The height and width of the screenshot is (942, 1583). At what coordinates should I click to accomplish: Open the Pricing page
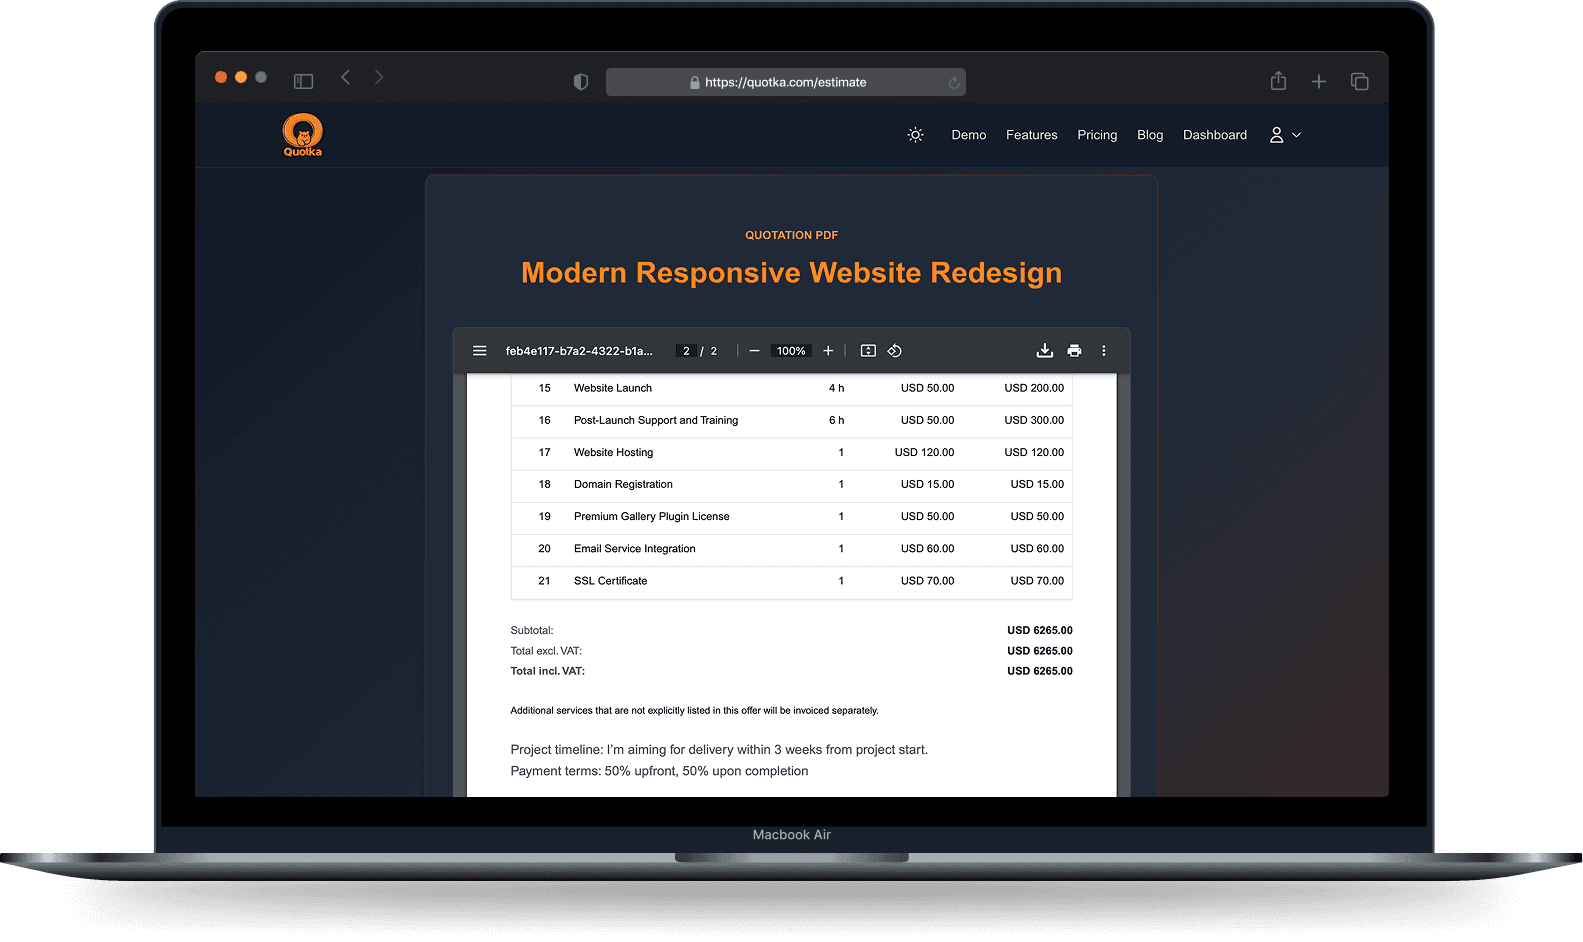1097,135
